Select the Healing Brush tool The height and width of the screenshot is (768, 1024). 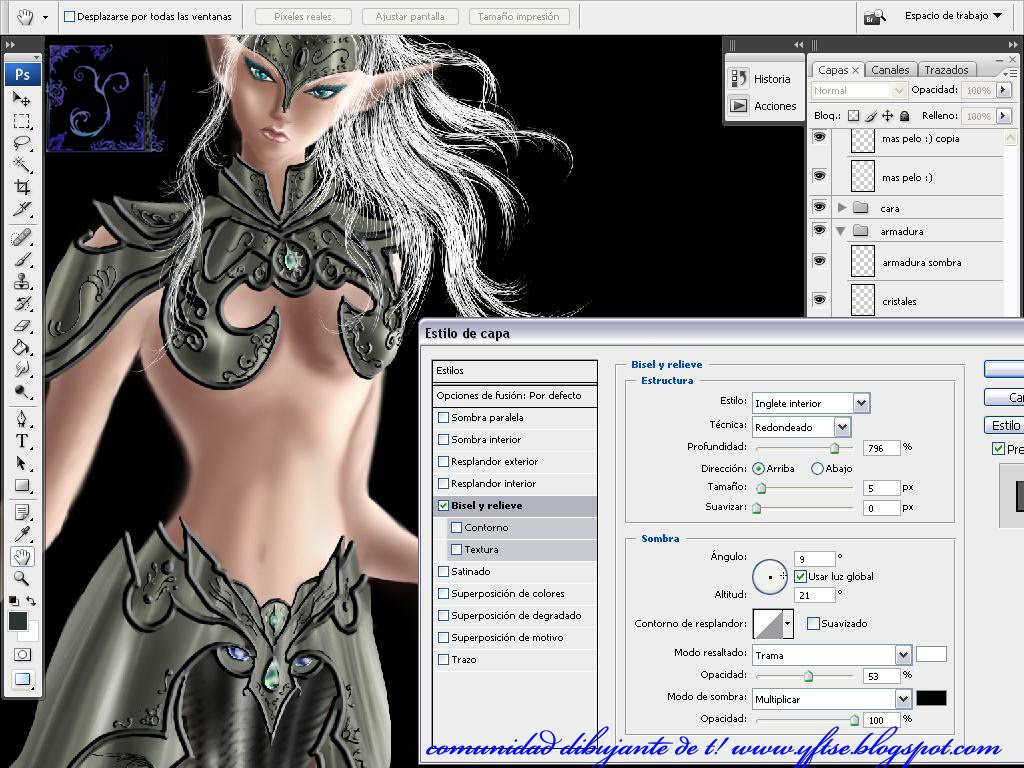[x=22, y=236]
